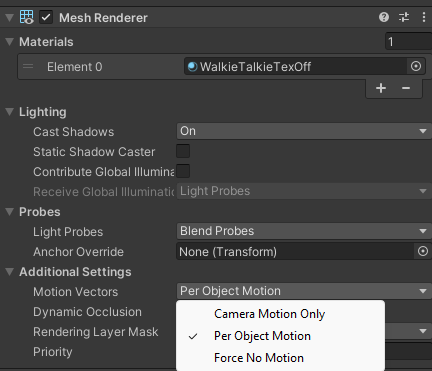Click the Priority value field
This screenshot has height=371, width=432.
coord(408,351)
